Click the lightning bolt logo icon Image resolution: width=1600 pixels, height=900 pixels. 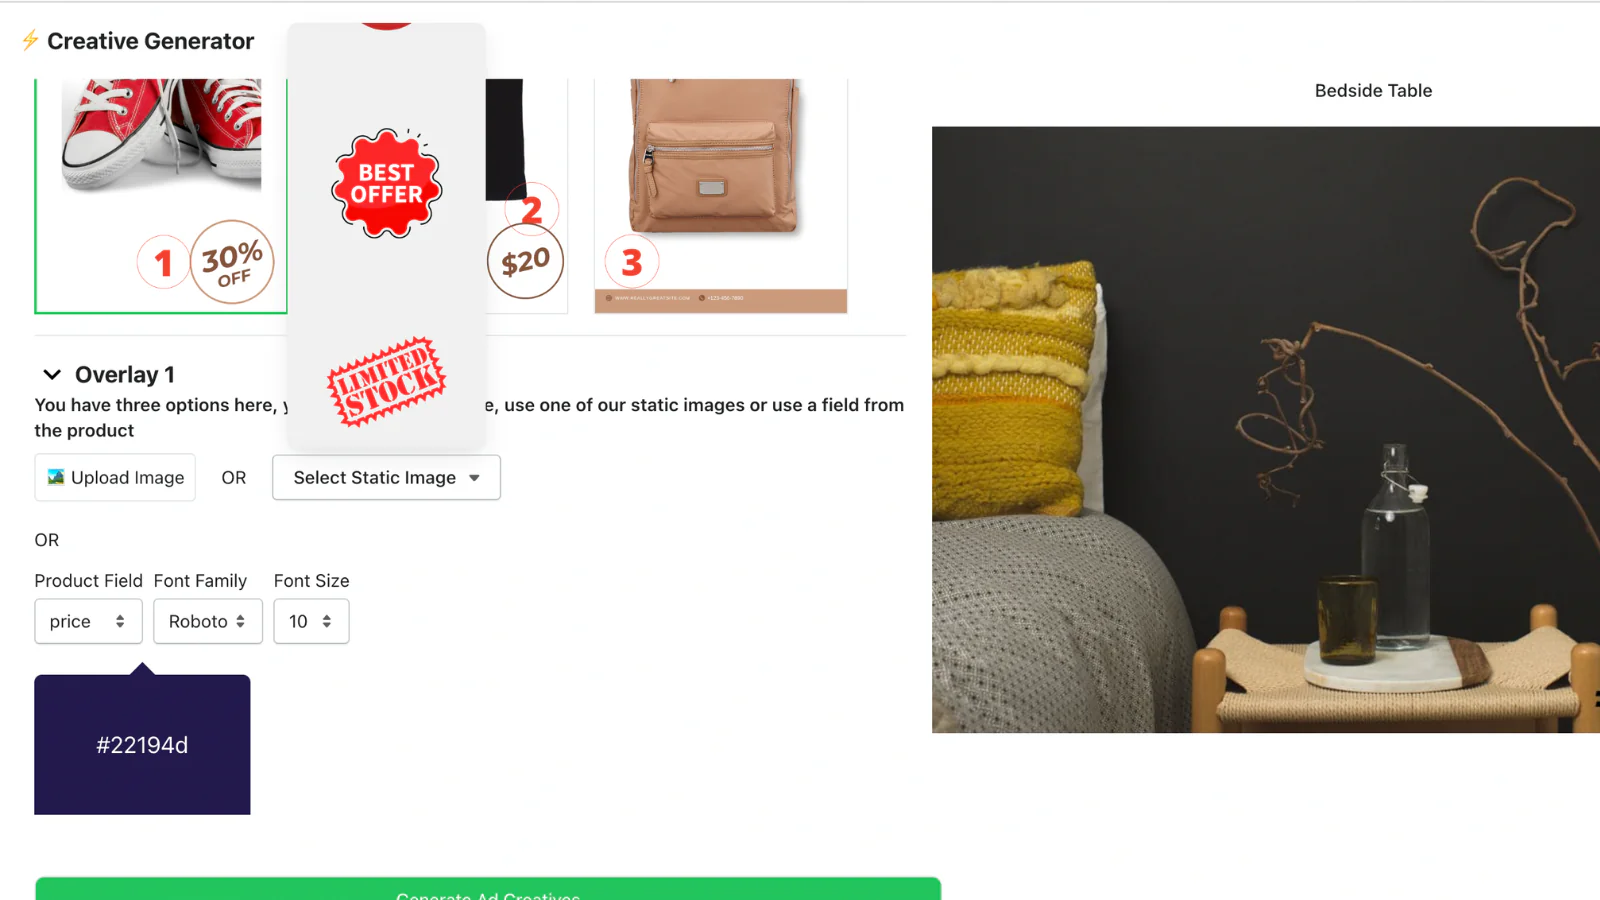pyautogui.click(x=30, y=40)
